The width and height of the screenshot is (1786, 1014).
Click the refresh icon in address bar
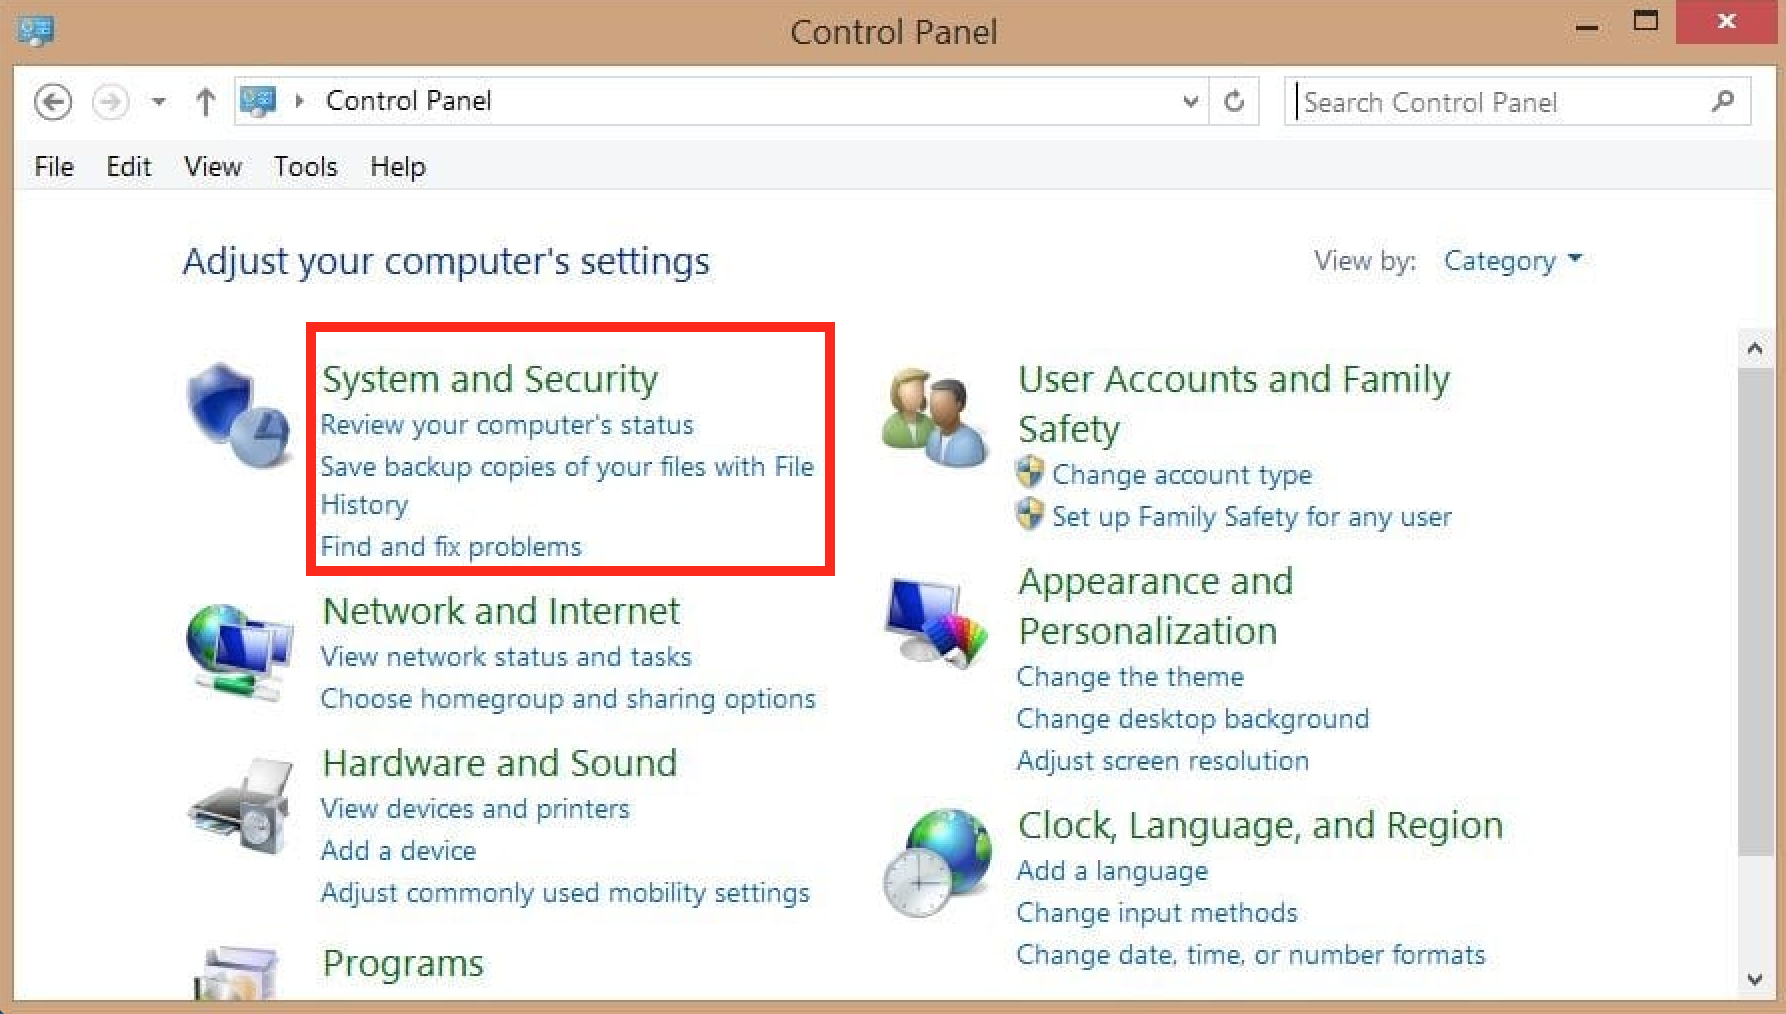(1234, 101)
